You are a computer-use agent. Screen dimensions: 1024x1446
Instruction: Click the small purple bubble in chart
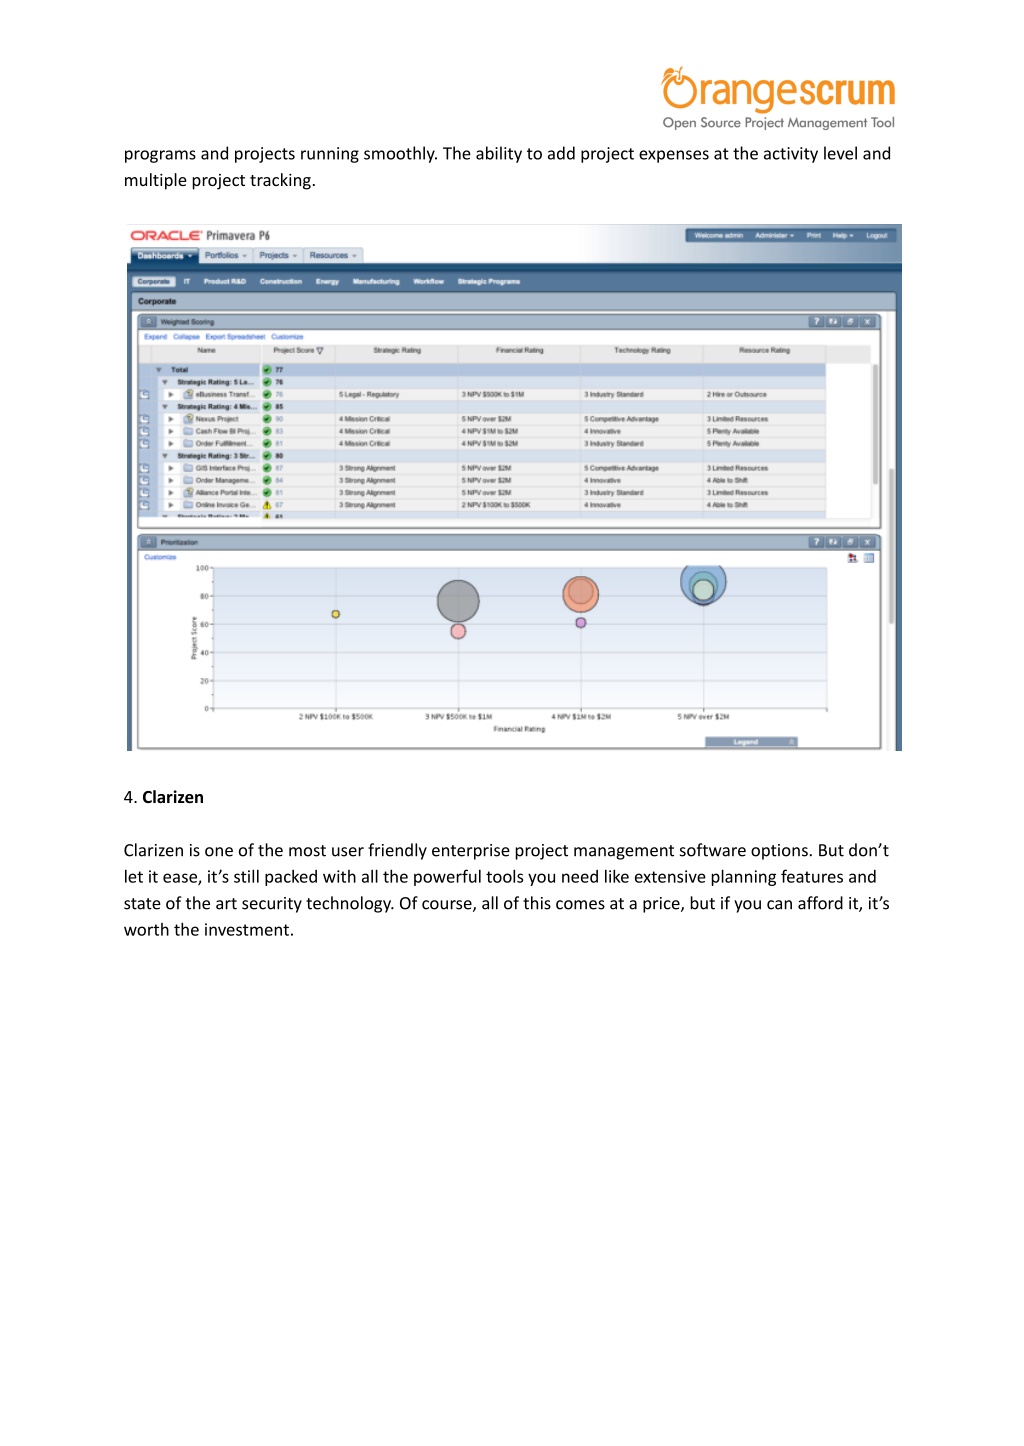point(581,623)
